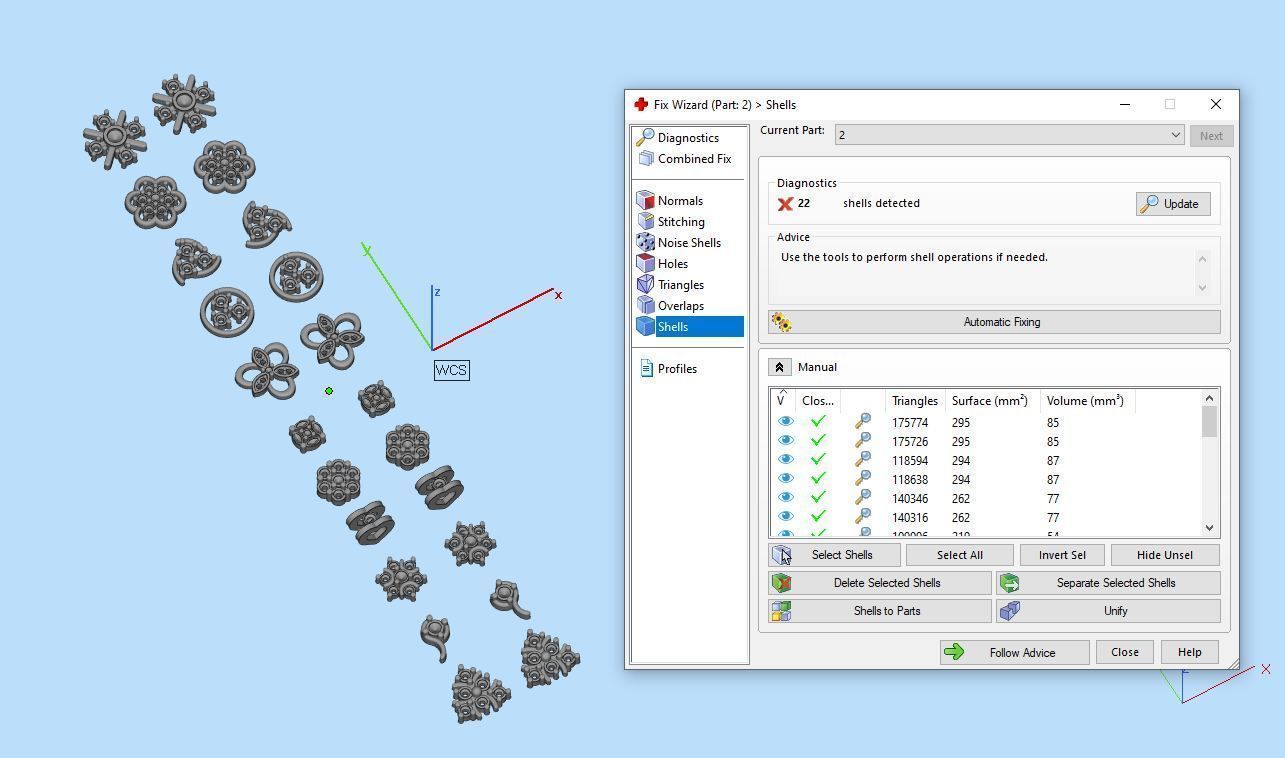Select the Triangles step icon

click(646, 285)
